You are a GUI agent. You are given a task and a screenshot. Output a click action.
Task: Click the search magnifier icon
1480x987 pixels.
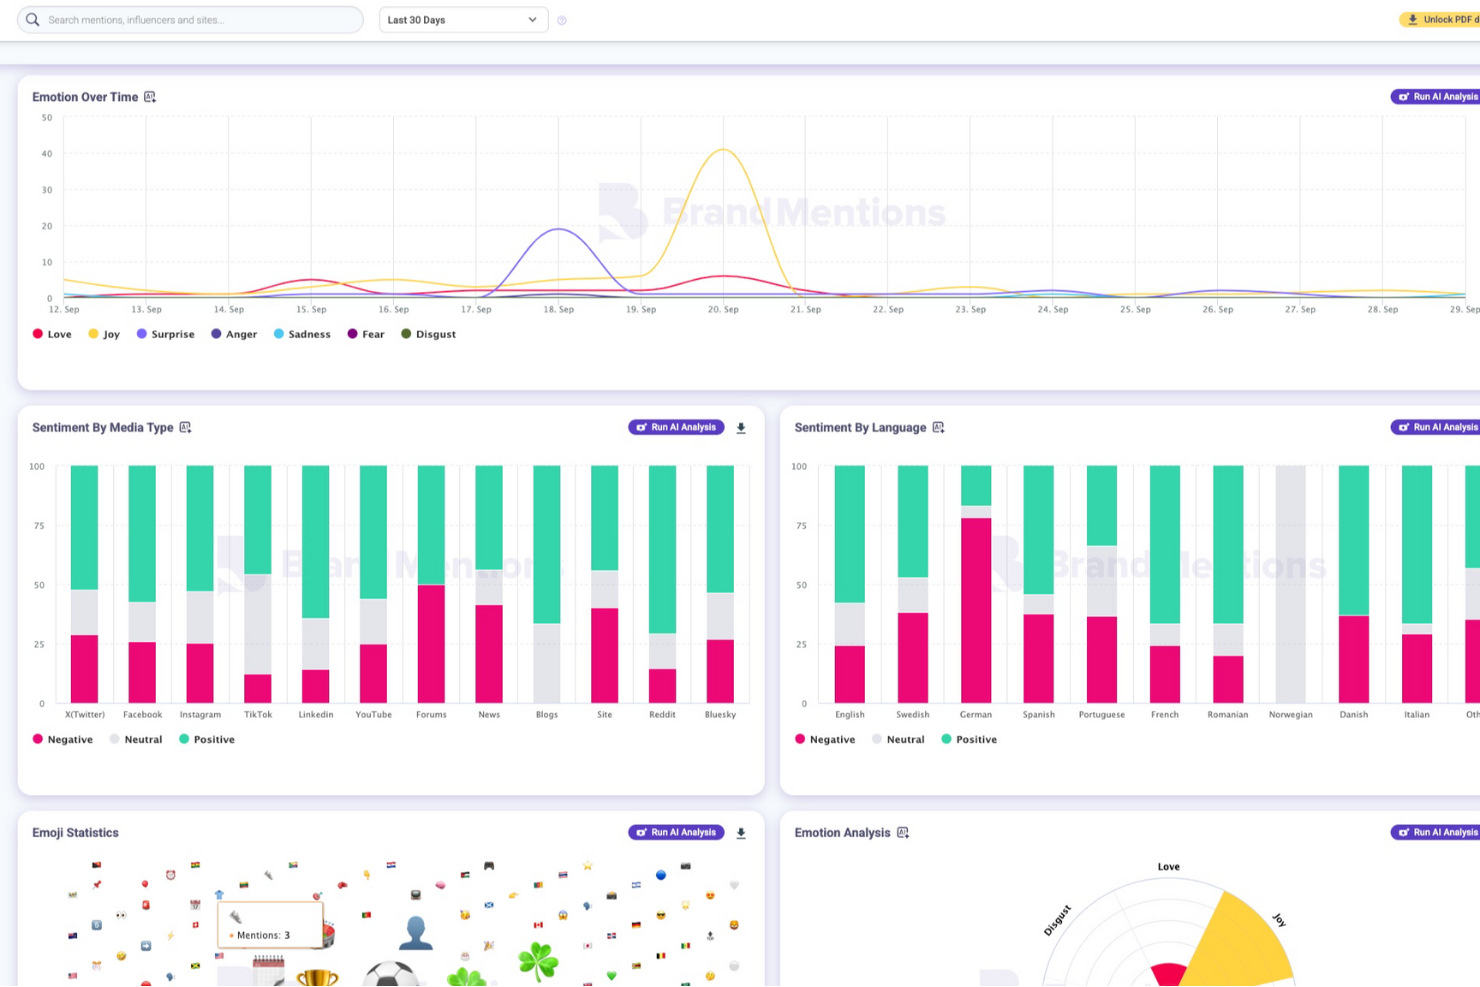click(x=33, y=20)
